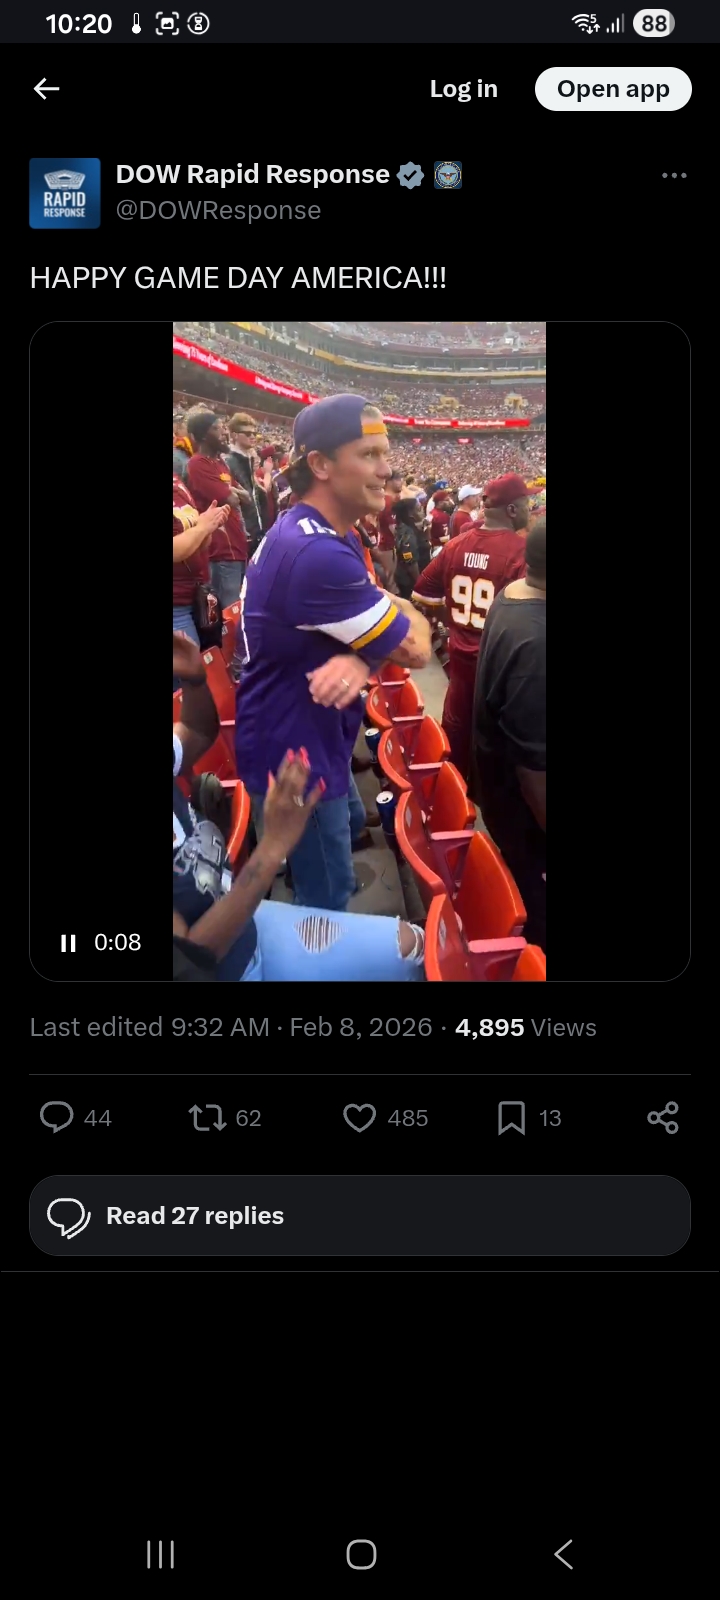
Task: Open the 4,895 Views count
Action: point(525,1028)
